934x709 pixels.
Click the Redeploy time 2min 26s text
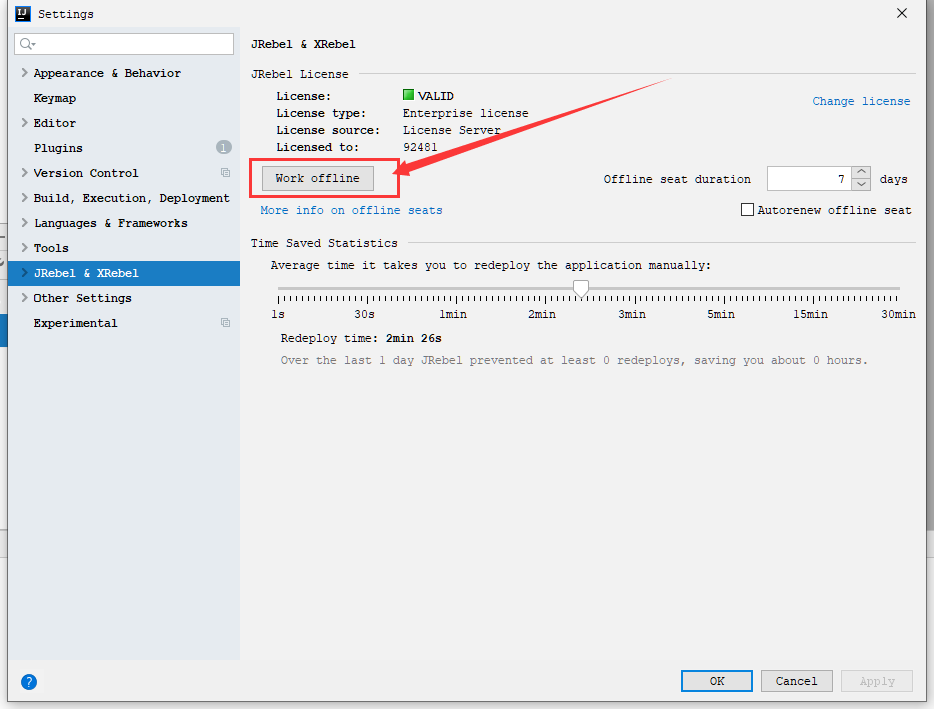(361, 338)
